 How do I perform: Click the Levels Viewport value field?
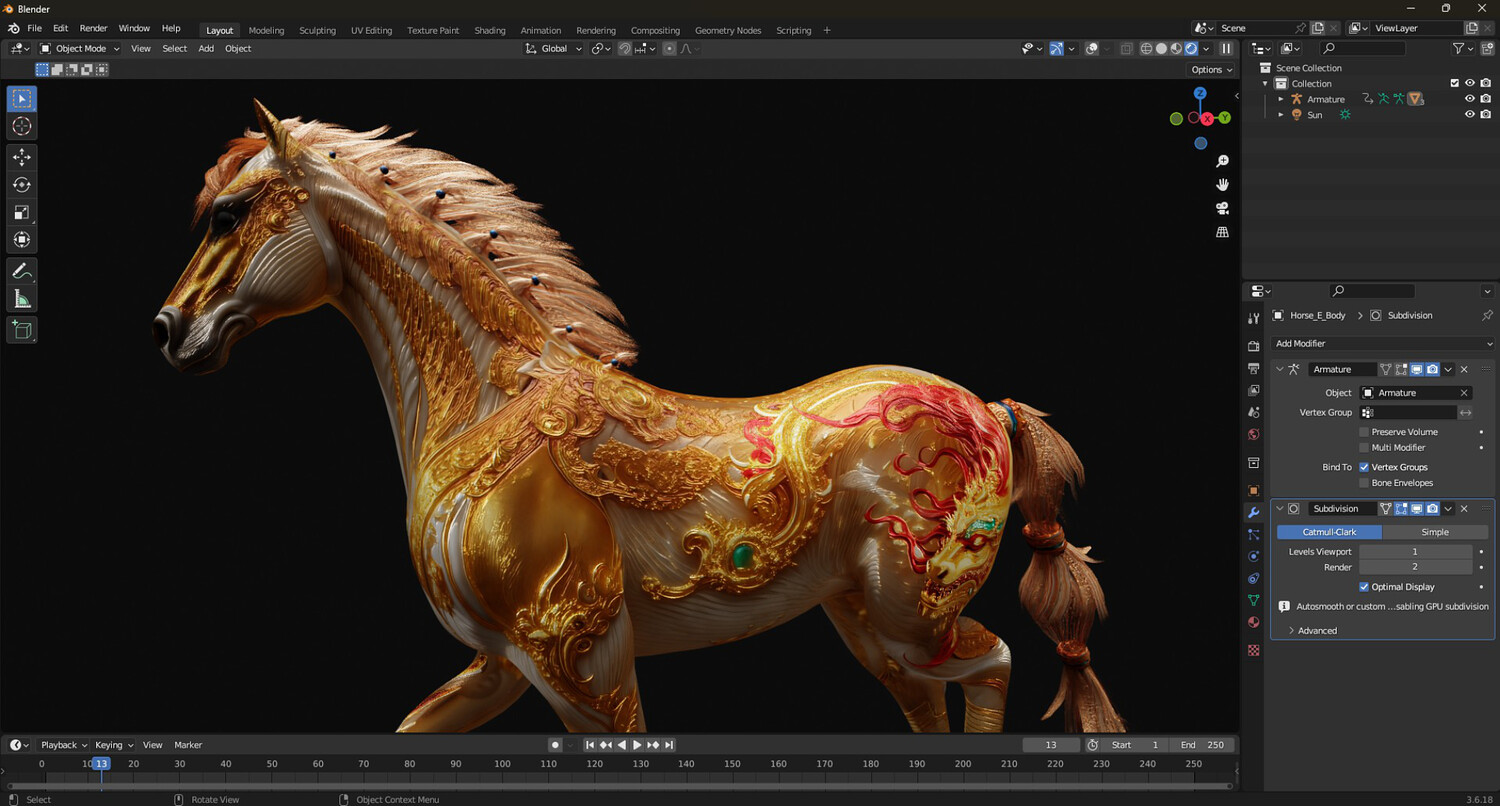pyautogui.click(x=1415, y=552)
